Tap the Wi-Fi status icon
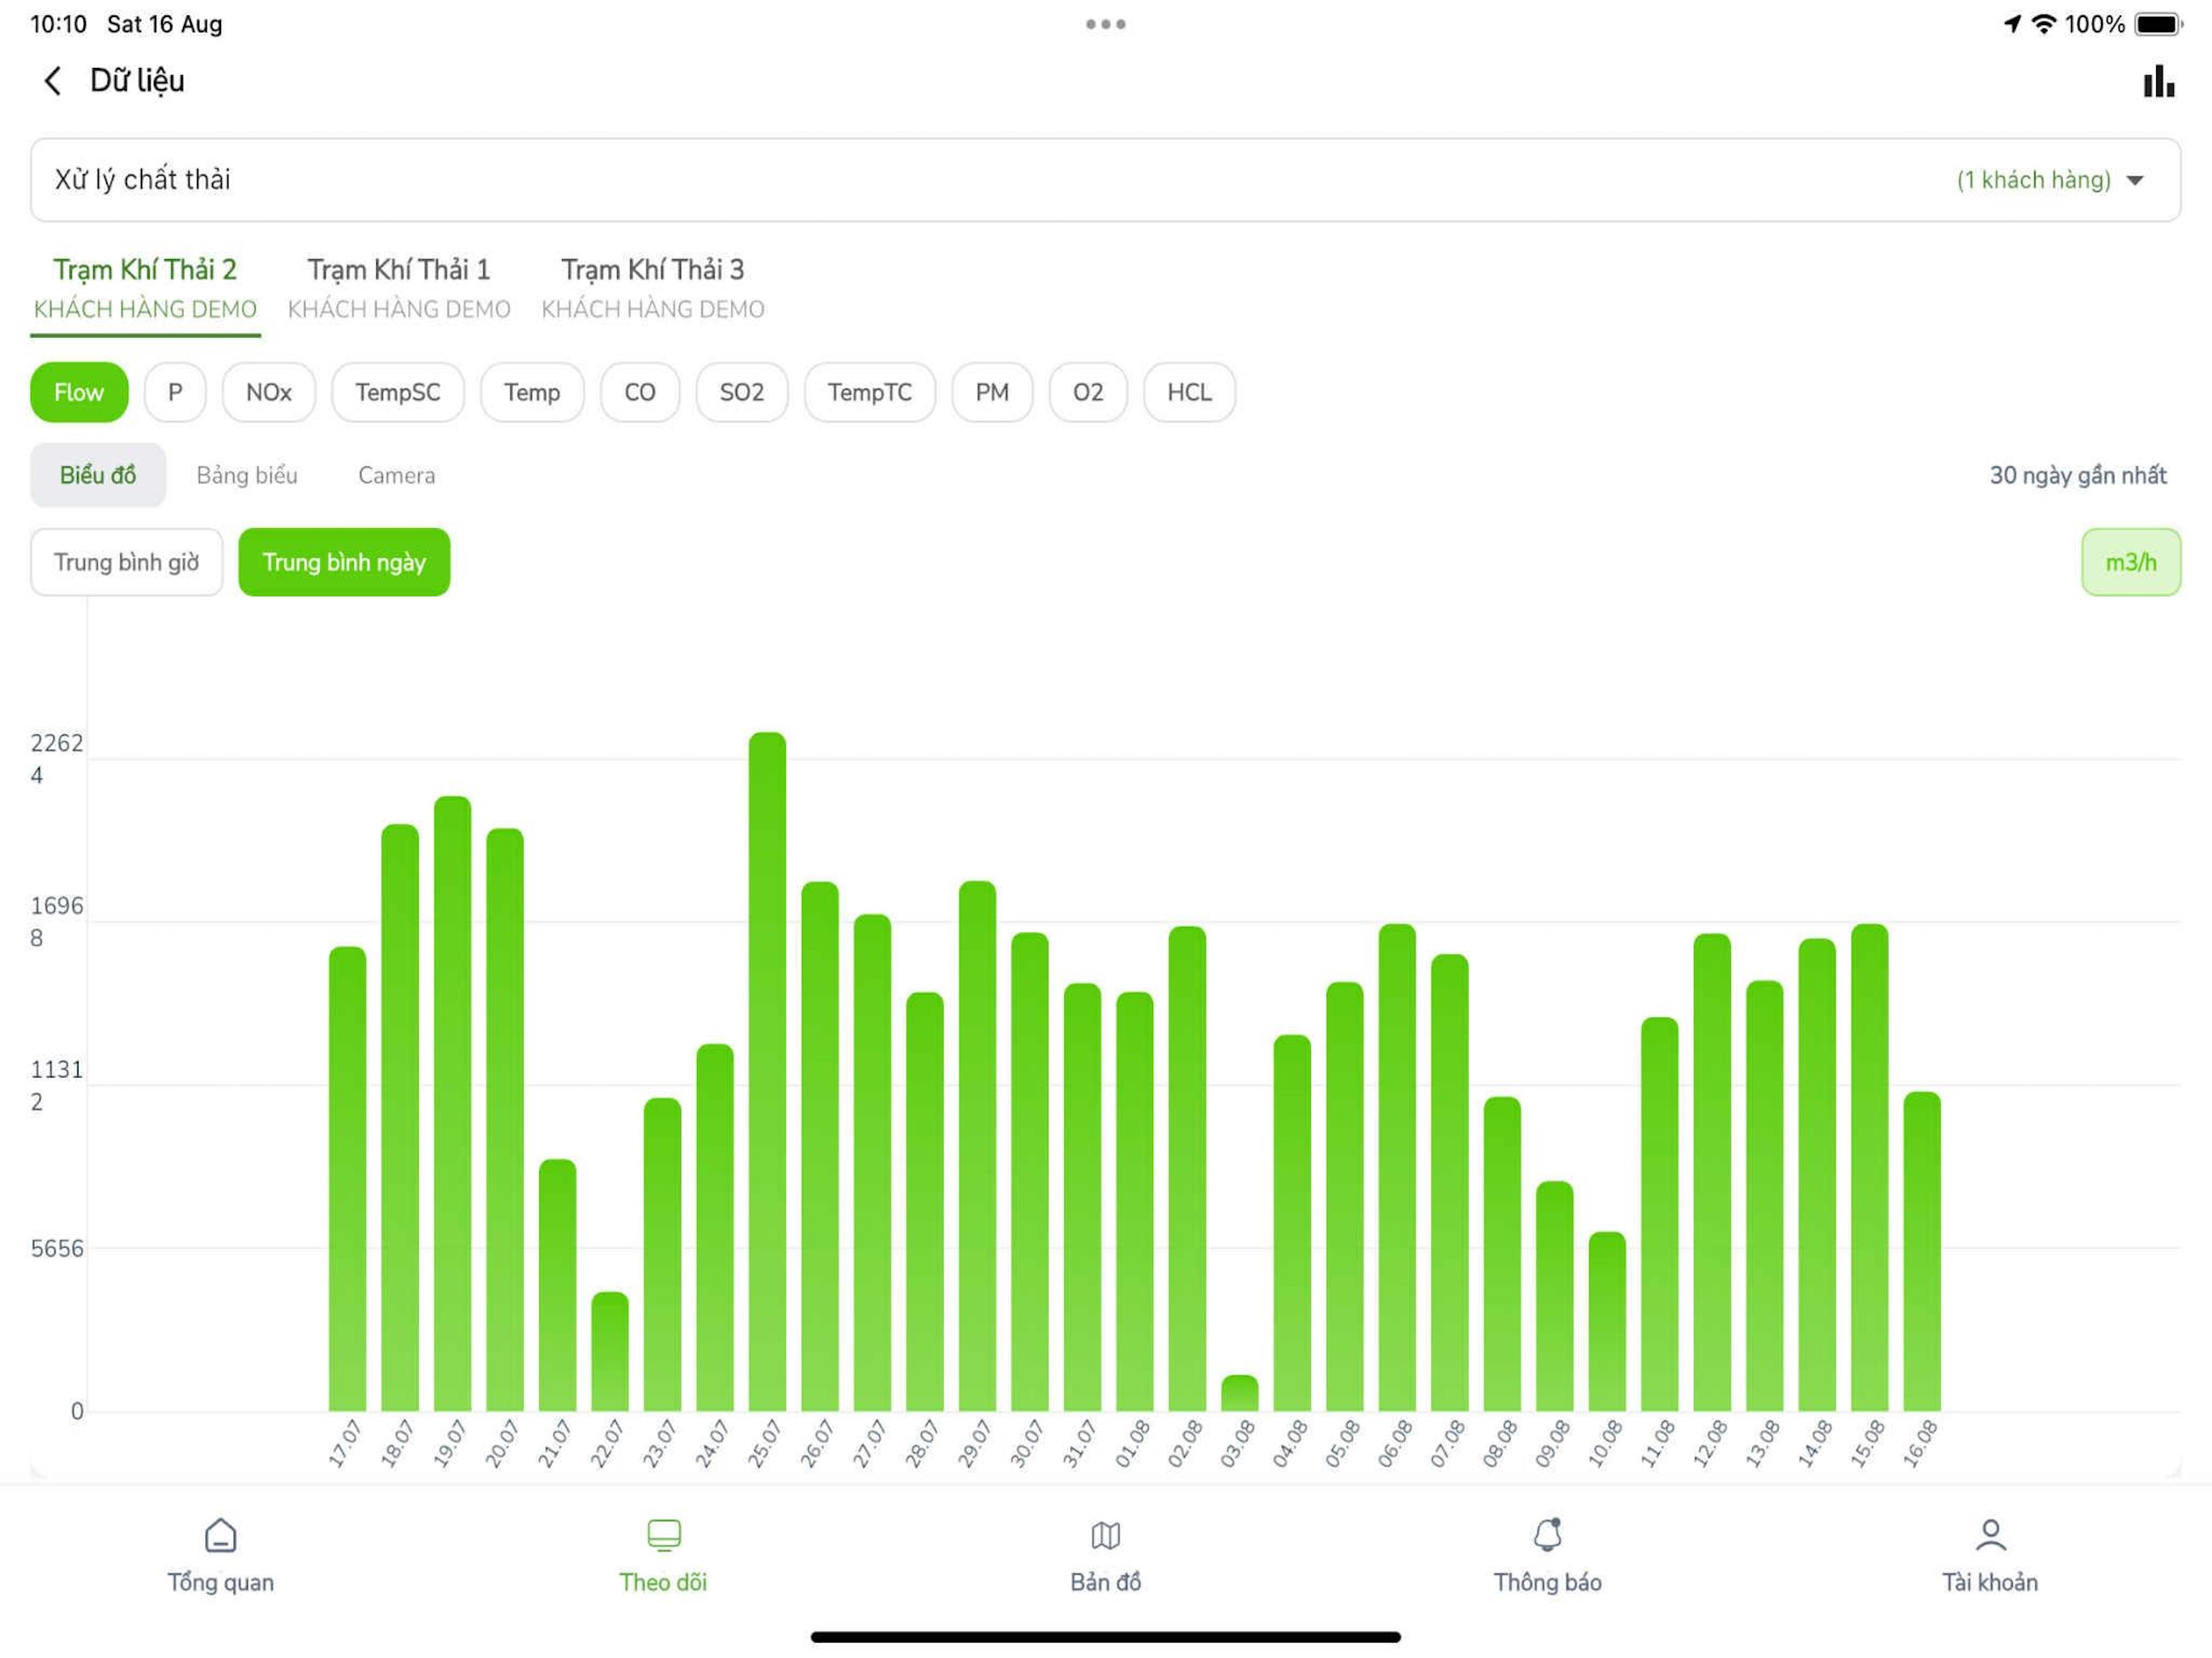Viewport: 2212px width, 1658px height. click(2044, 24)
